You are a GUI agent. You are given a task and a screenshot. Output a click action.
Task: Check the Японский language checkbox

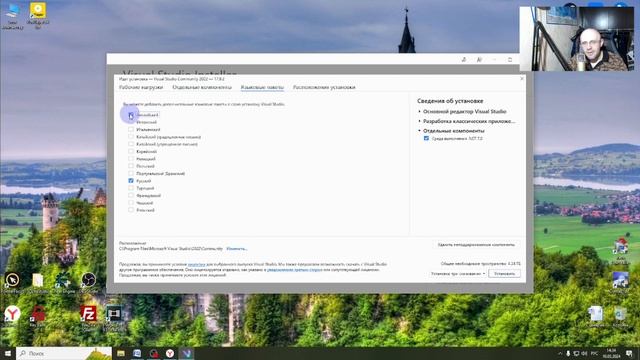pyautogui.click(x=131, y=210)
